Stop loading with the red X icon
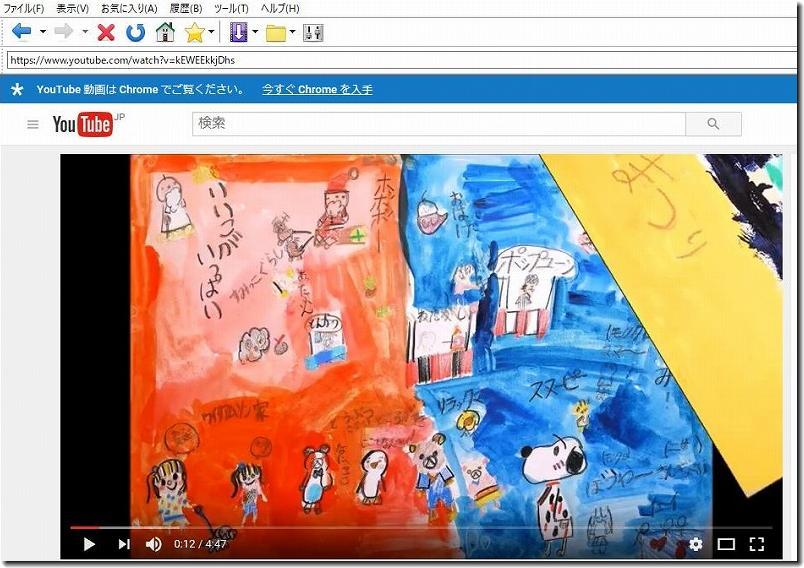 point(106,33)
